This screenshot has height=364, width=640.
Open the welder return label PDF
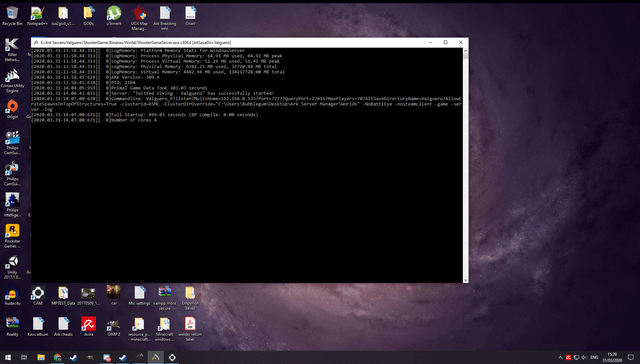(x=190, y=329)
